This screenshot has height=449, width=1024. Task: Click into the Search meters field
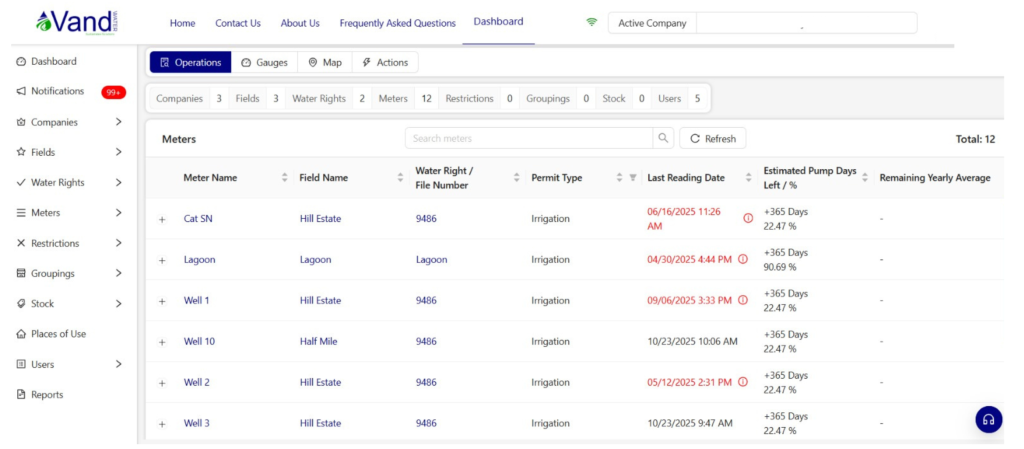[x=528, y=139]
